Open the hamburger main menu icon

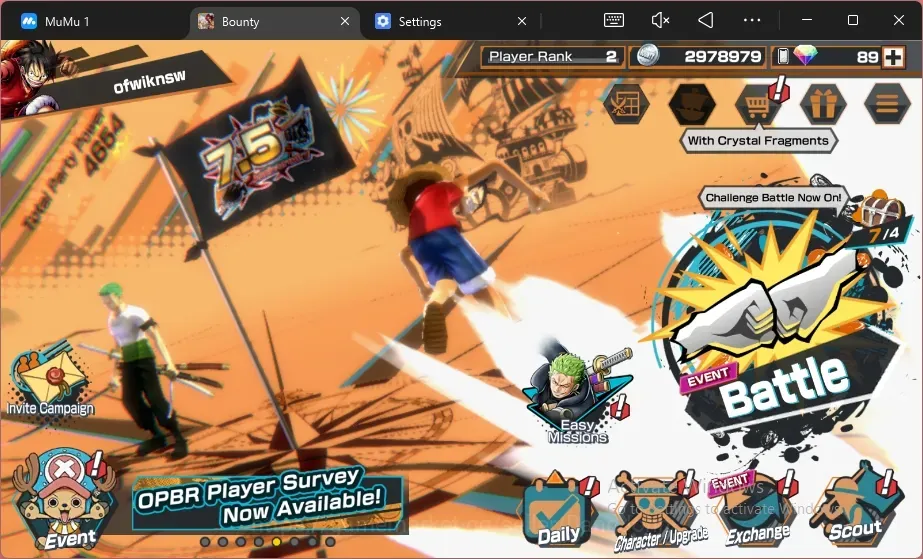(887, 105)
